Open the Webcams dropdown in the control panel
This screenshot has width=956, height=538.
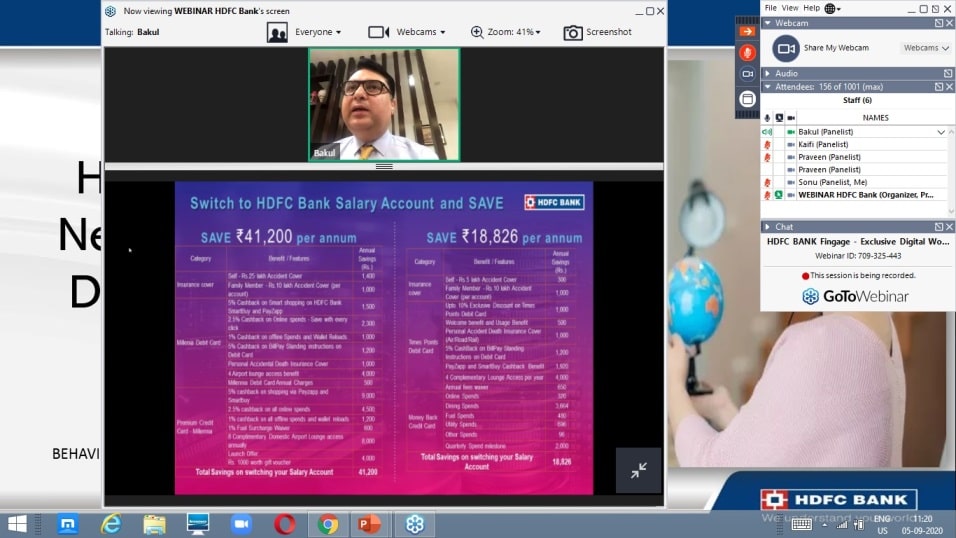(x=923, y=48)
